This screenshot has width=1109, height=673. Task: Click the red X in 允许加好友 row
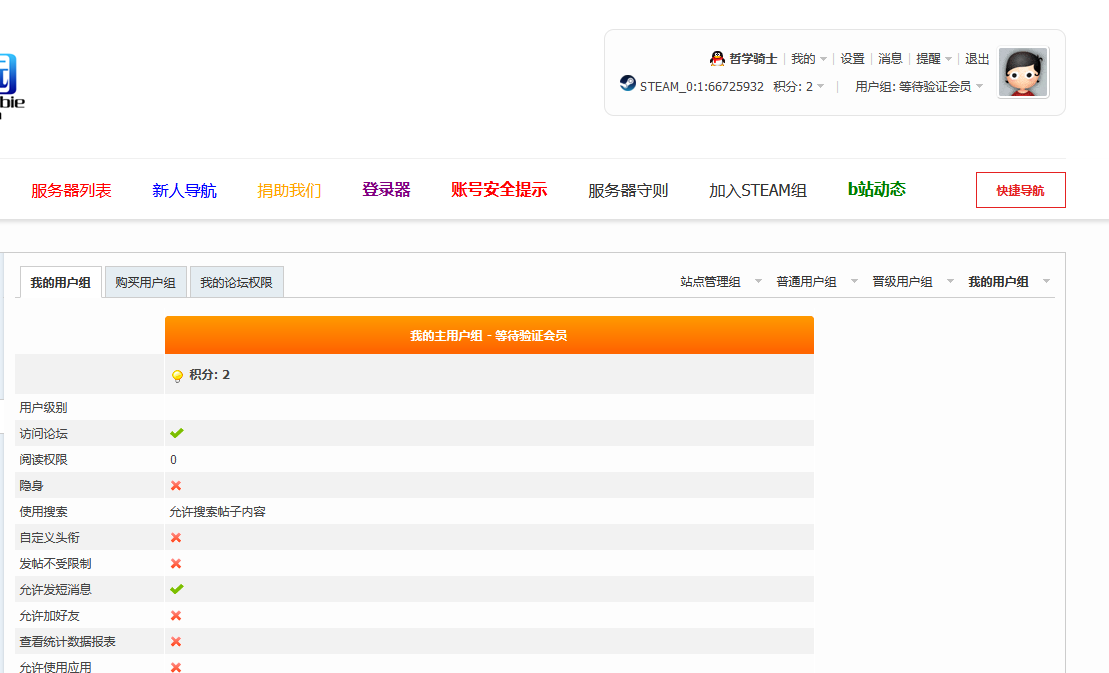(176, 616)
